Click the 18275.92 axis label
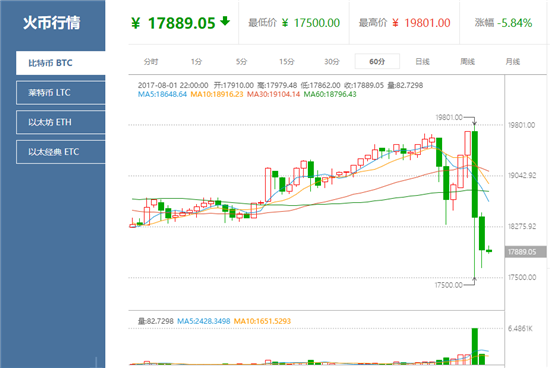Screen dimensions: 550x368 click(x=522, y=227)
